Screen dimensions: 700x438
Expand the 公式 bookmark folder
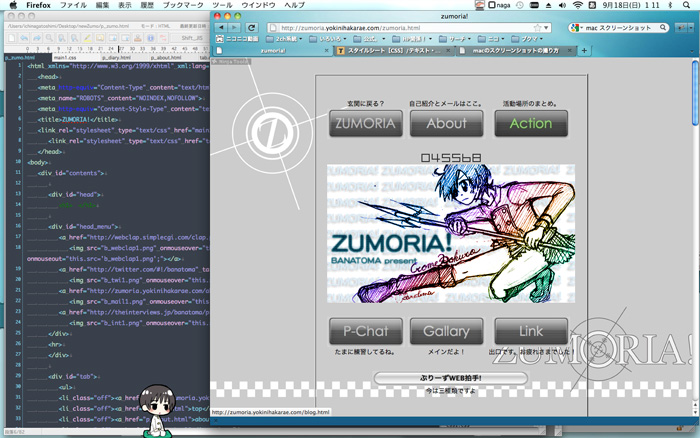369,39
